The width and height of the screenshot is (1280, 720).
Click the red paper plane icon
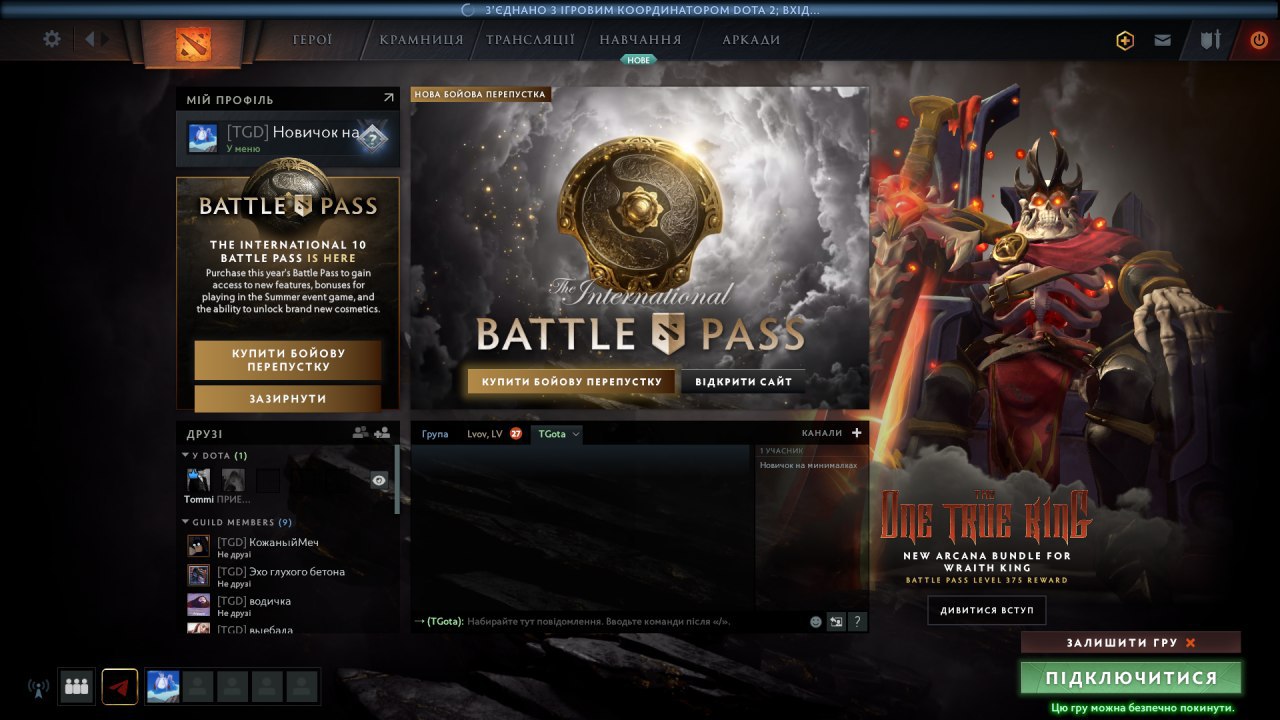120,686
